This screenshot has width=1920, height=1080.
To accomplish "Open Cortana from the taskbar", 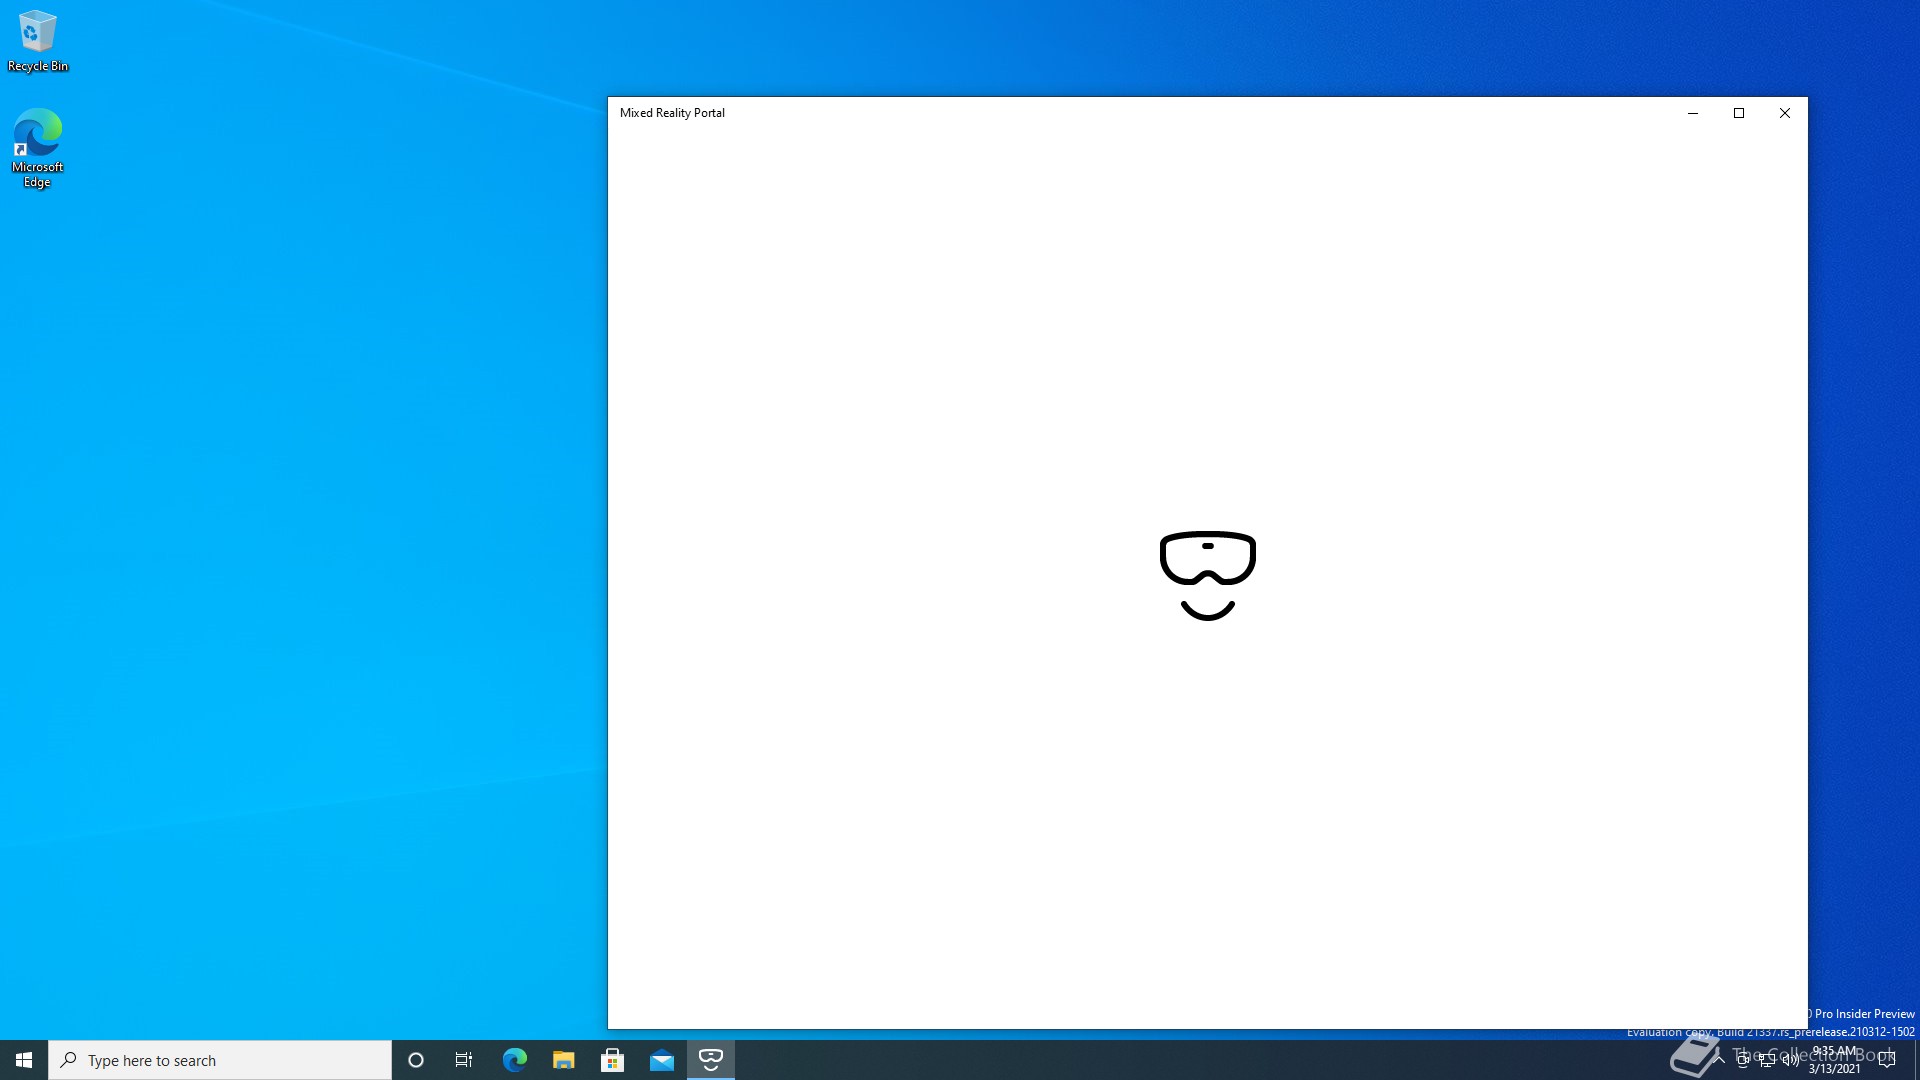I will tap(416, 1060).
